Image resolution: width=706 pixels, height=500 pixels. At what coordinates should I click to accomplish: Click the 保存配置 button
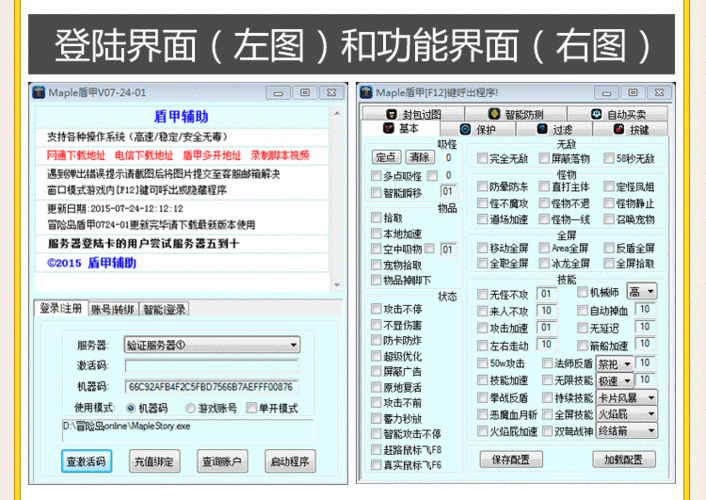pyautogui.click(x=511, y=459)
